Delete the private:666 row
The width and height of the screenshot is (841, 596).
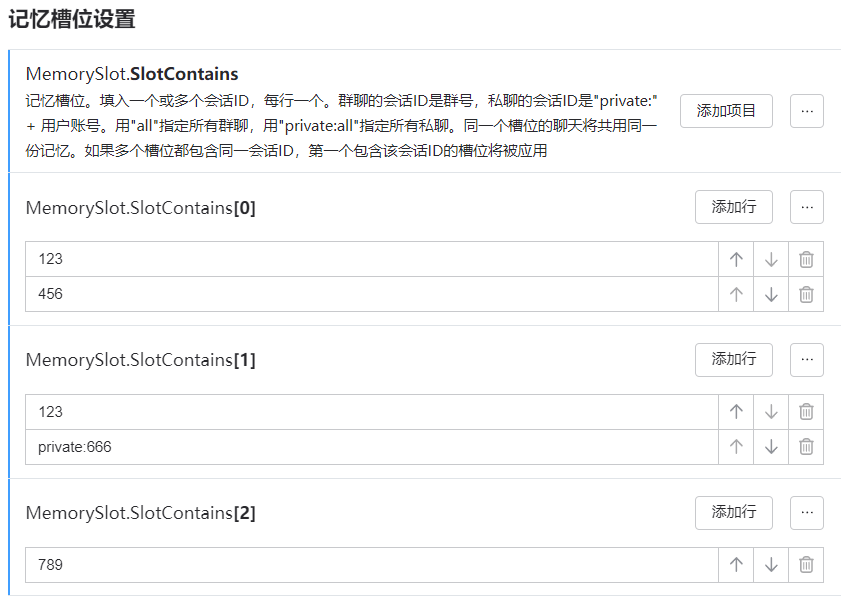(806, 447)
